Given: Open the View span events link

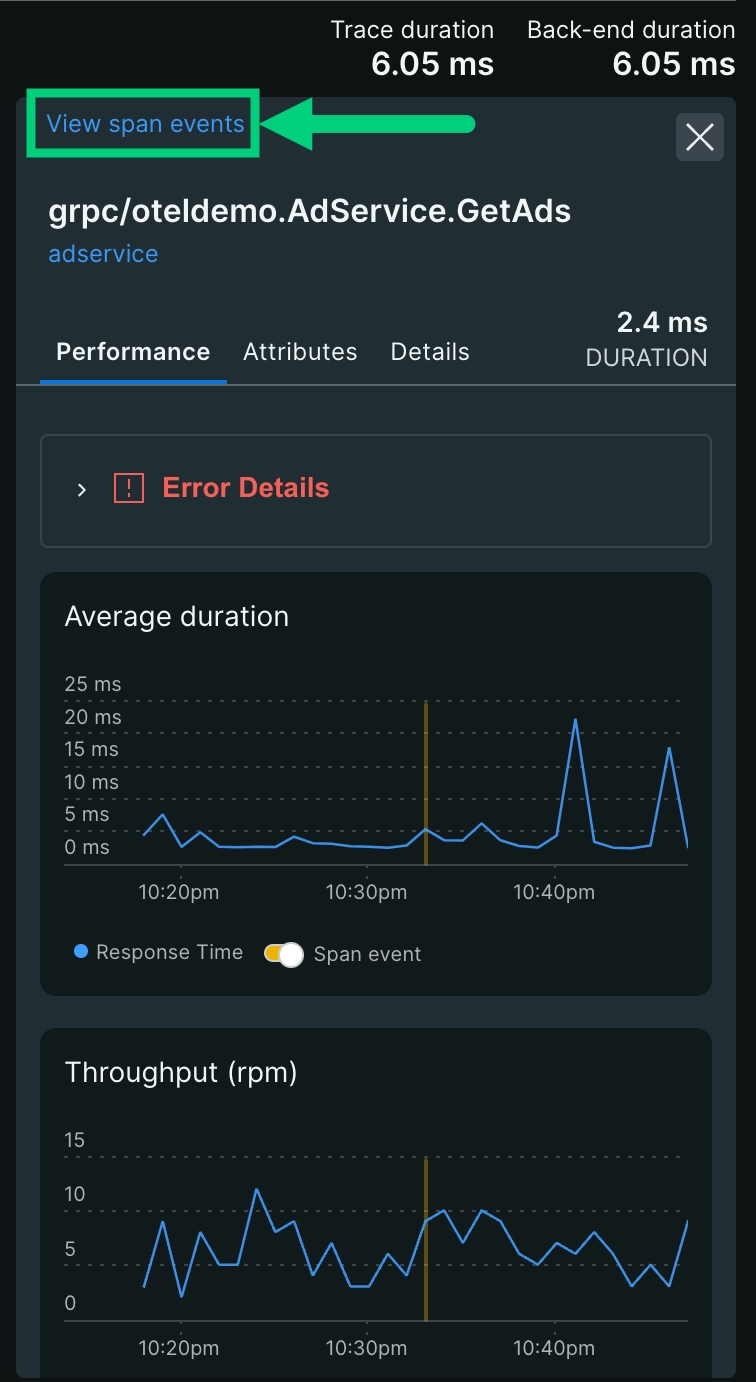Looking at the screenshot, I should (145, 124).
